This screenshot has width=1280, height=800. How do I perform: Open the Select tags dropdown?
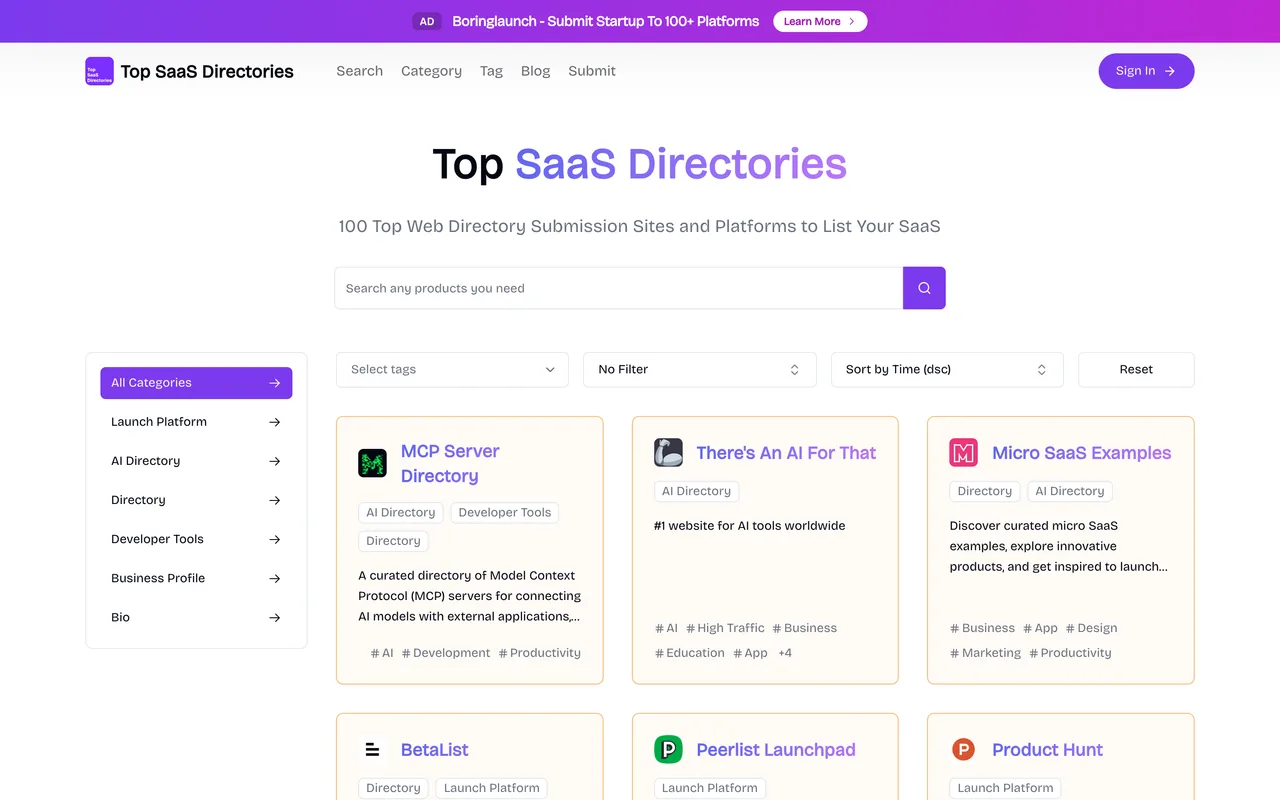[x=452, y=369]
